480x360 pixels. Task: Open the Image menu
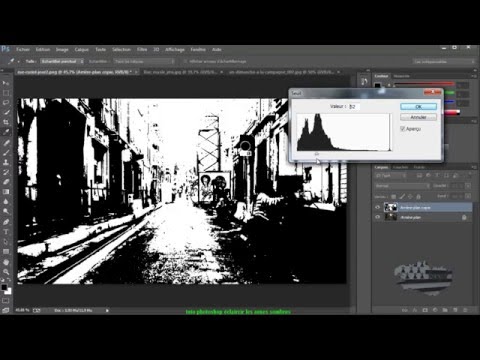click(x=62, y=49)
